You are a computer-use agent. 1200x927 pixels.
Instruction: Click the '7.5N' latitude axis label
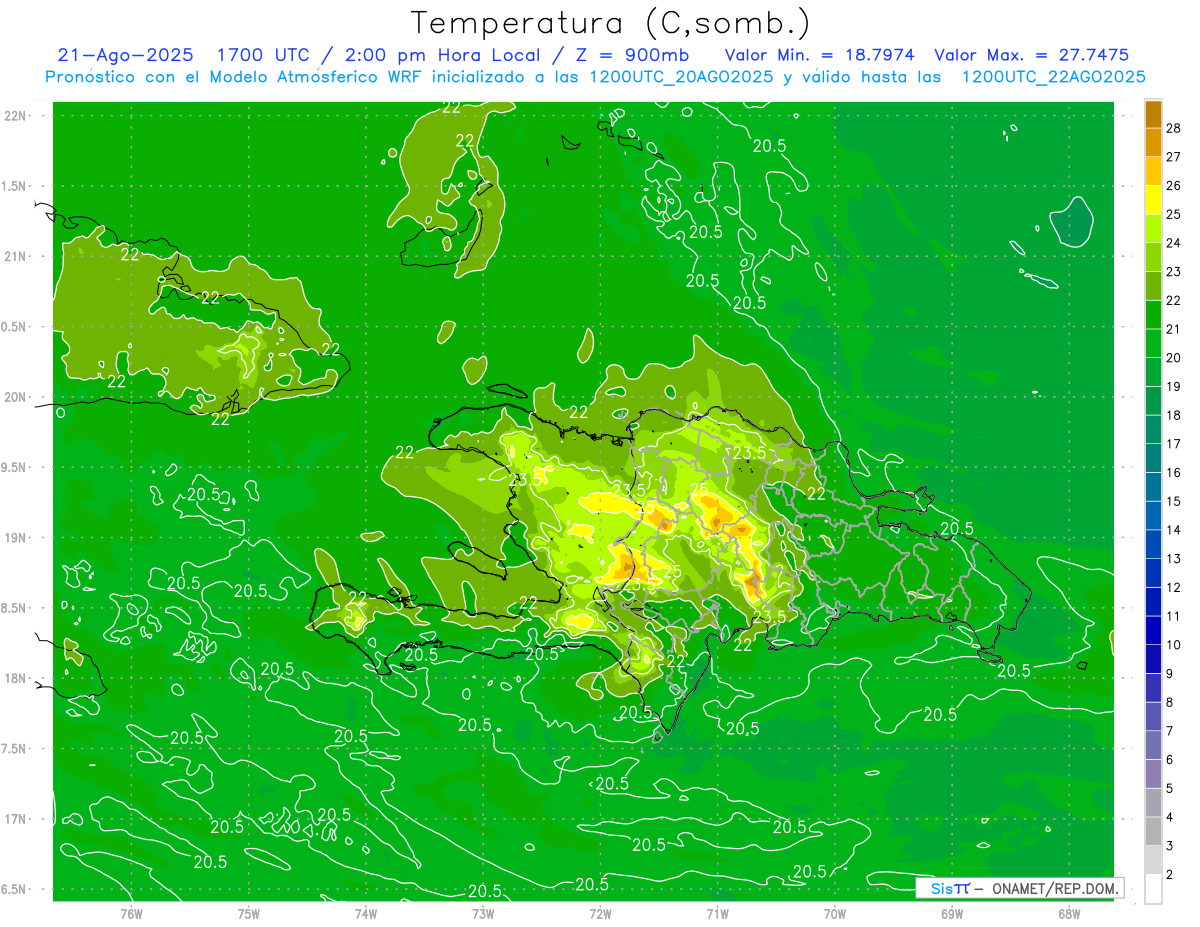coord(14,749)
